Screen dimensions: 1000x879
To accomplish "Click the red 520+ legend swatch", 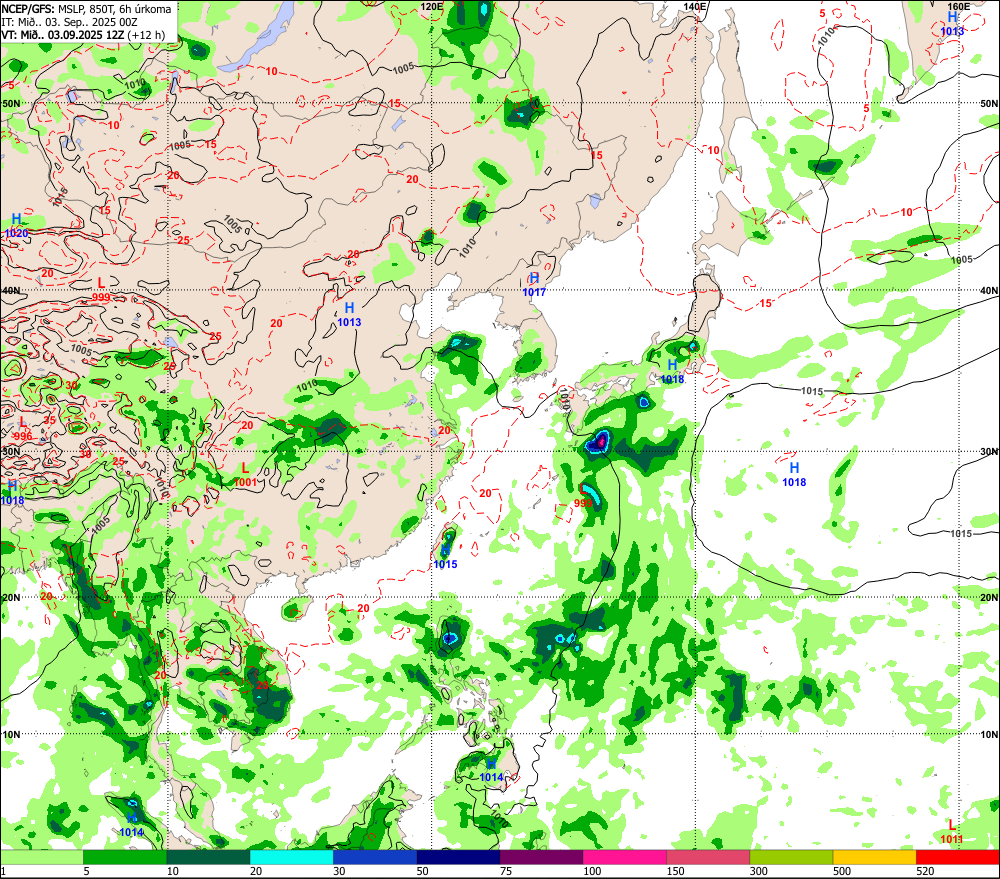I will 958,857.
